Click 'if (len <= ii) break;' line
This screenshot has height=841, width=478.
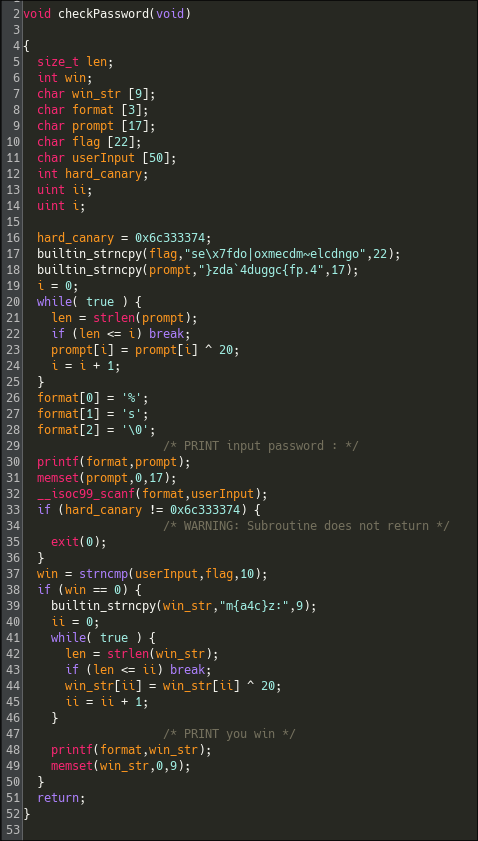click(138, 670)
